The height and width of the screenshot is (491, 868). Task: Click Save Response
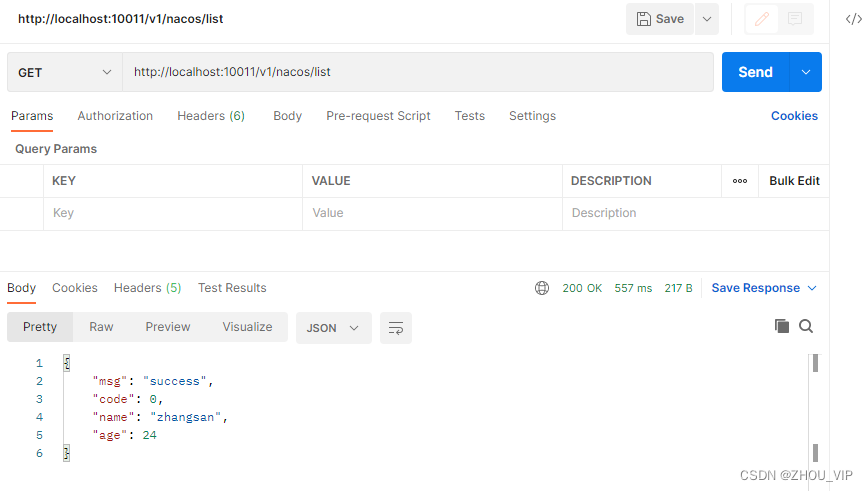756,288
